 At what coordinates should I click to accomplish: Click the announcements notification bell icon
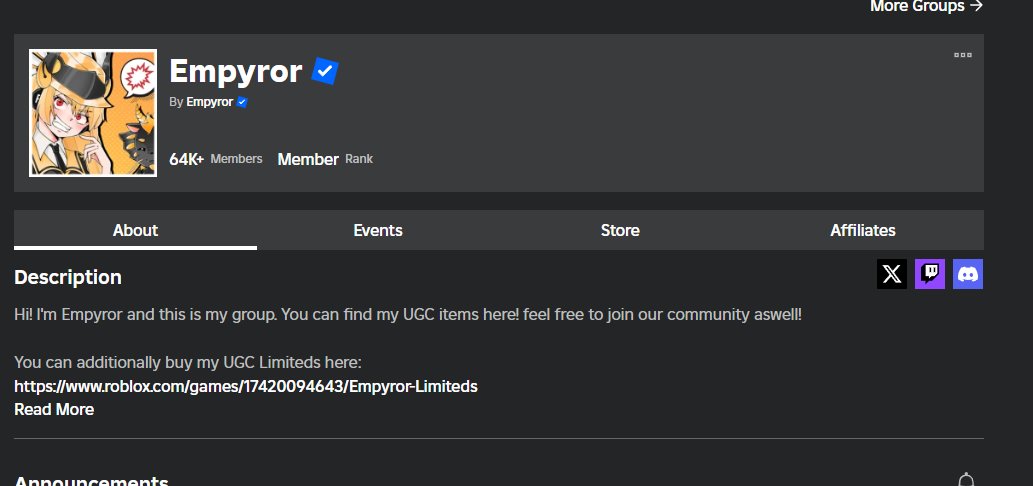point(966,479)
